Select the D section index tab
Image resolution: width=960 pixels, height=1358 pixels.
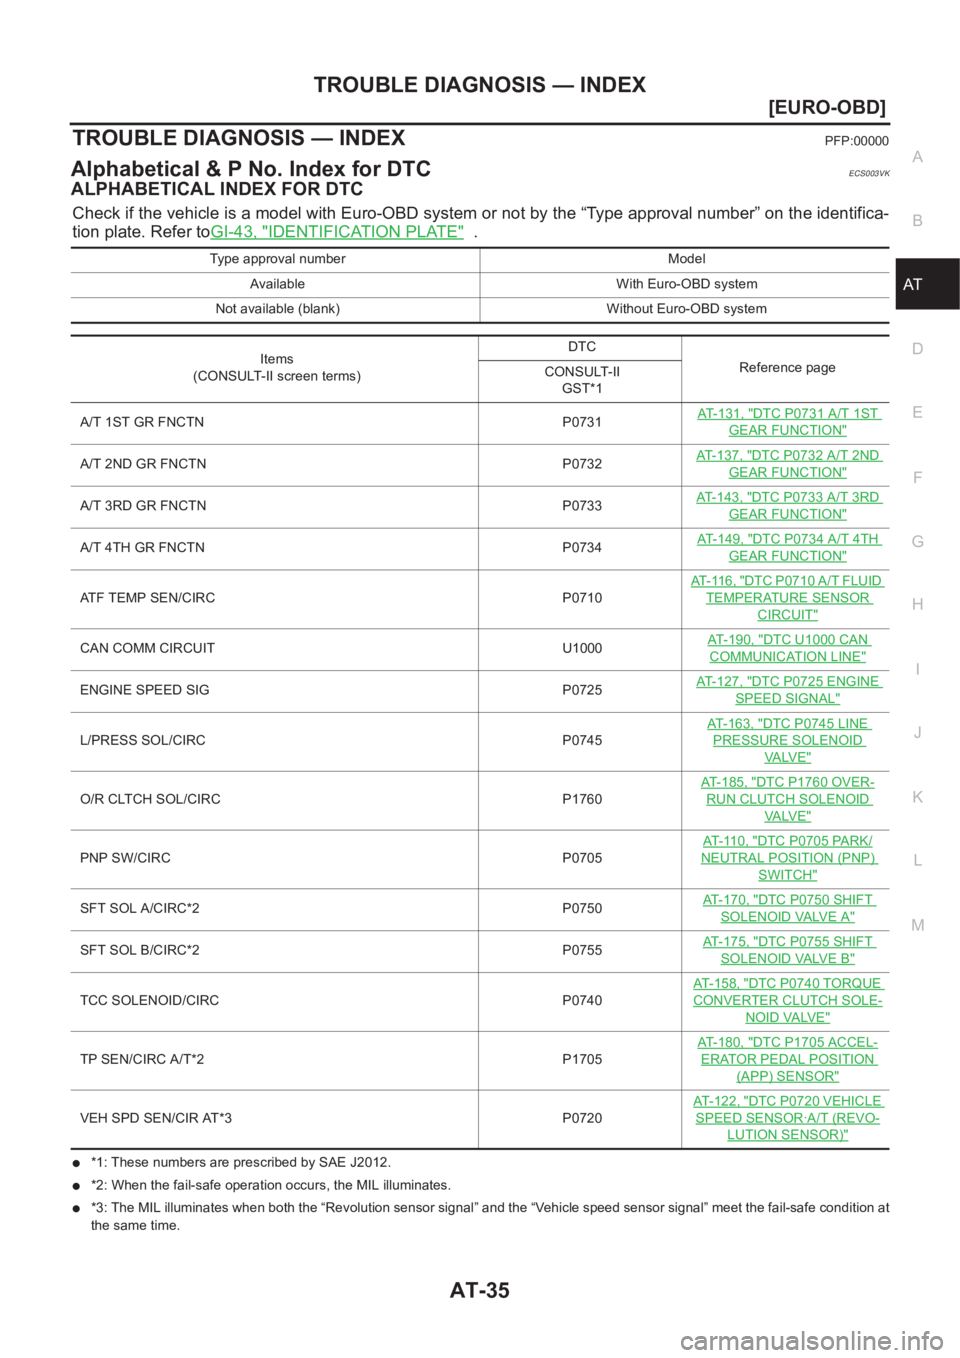[917, 349]
